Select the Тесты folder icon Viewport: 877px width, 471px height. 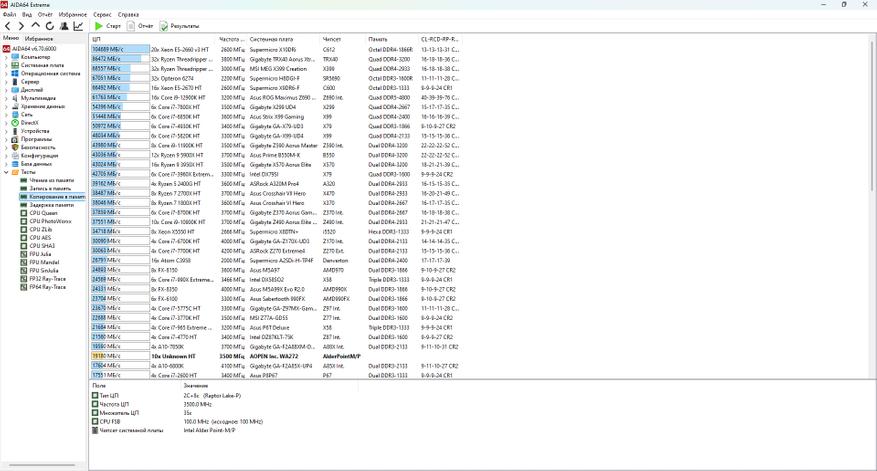(x=15, y=172)
